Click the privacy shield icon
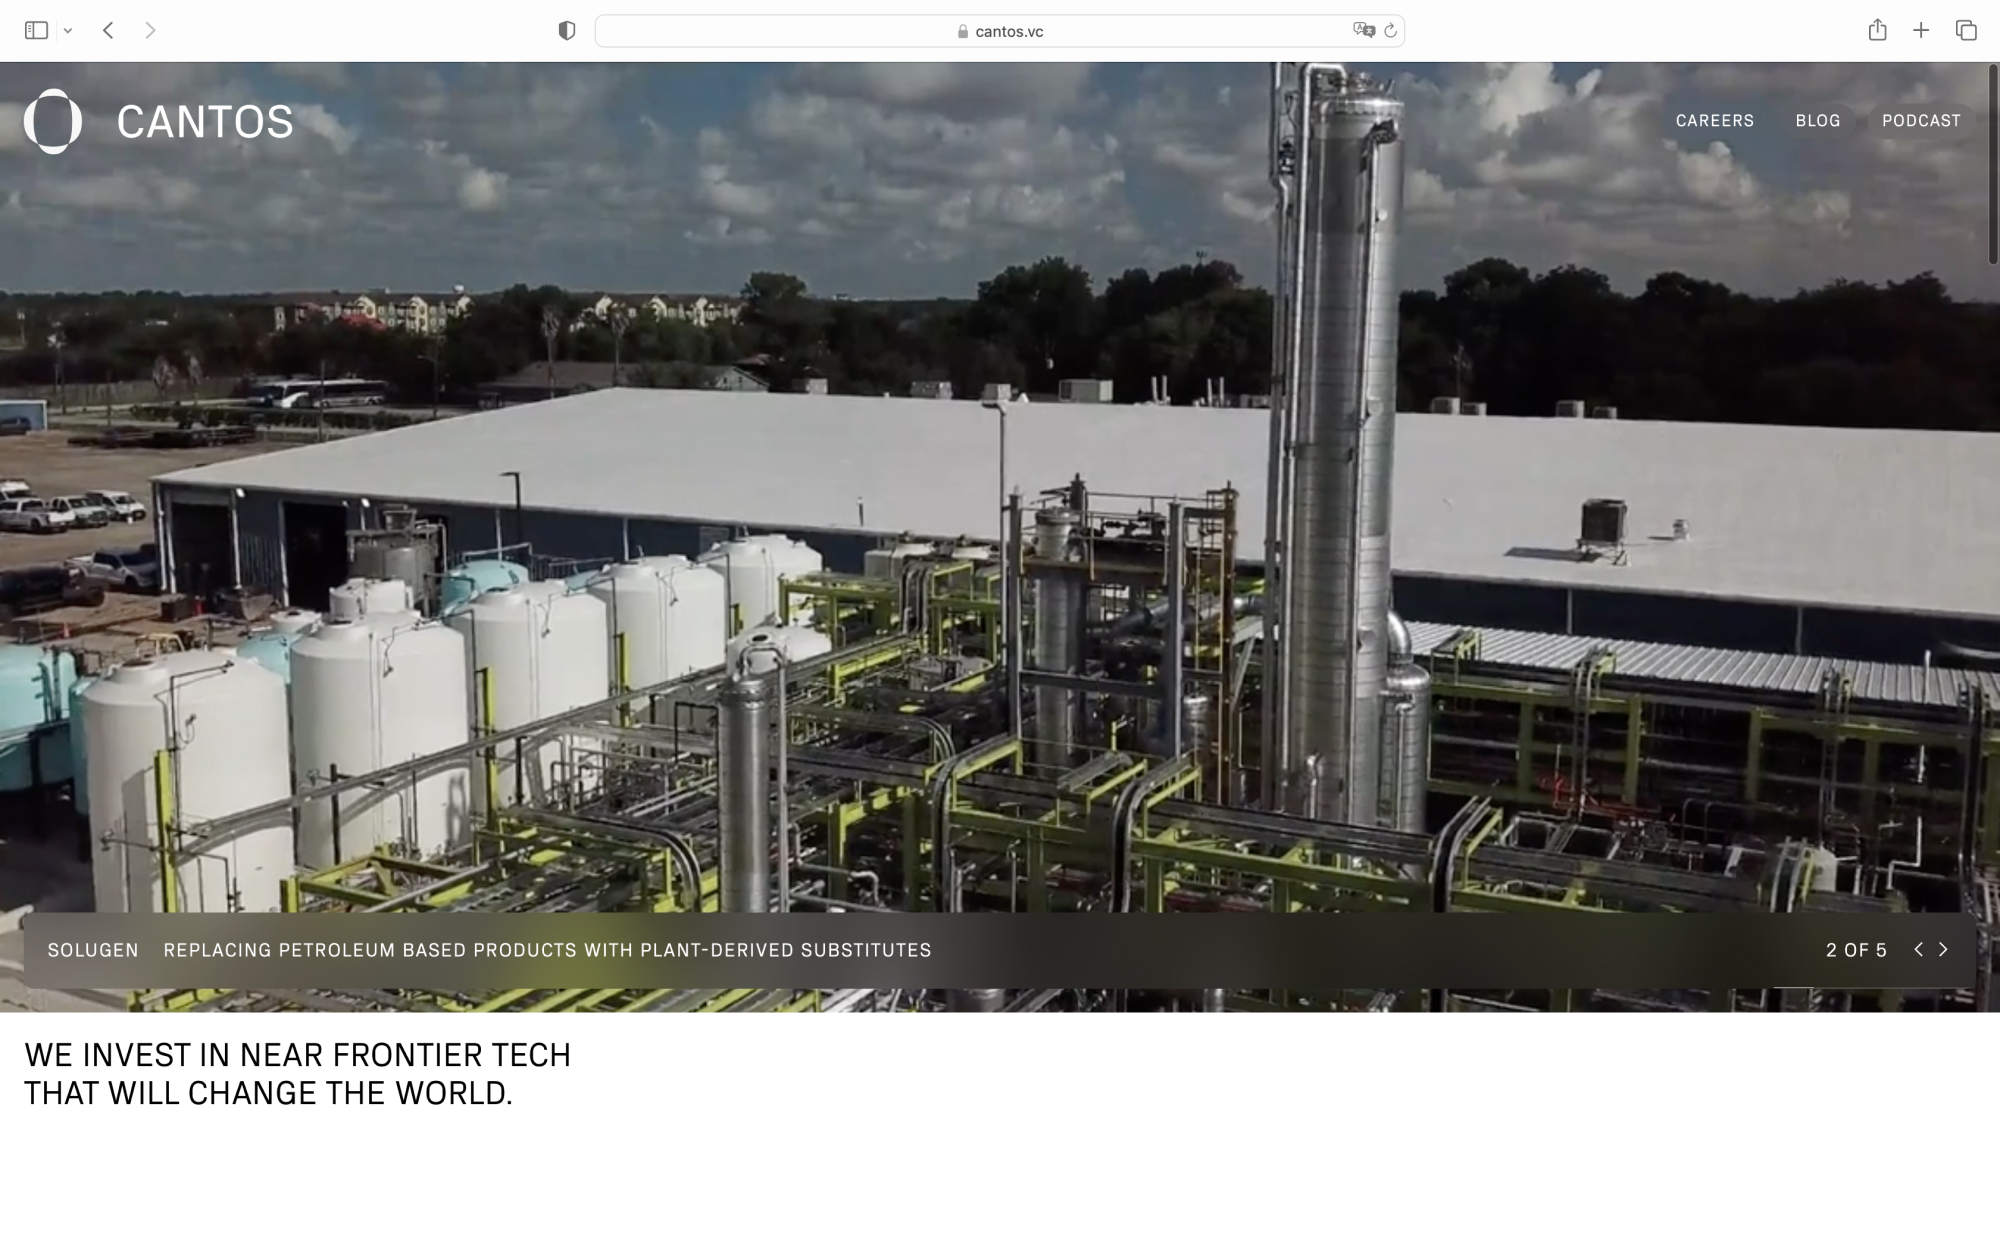2000x1250 pixels. click(567, 31)
